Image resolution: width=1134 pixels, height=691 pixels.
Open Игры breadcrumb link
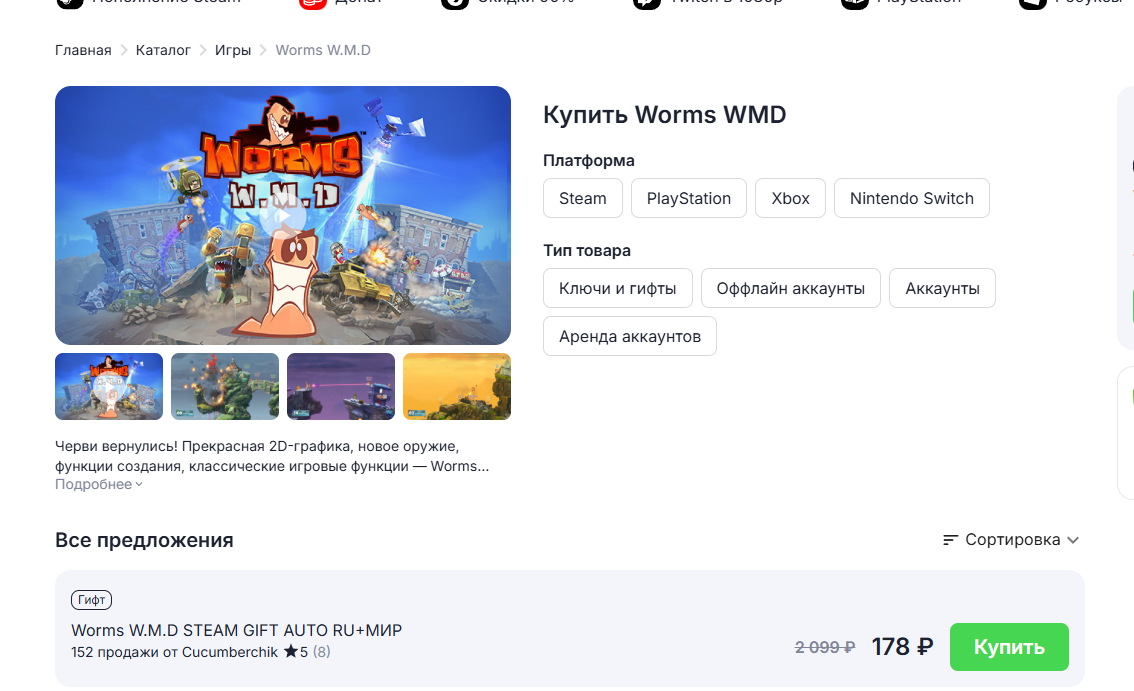click(233, 50)
